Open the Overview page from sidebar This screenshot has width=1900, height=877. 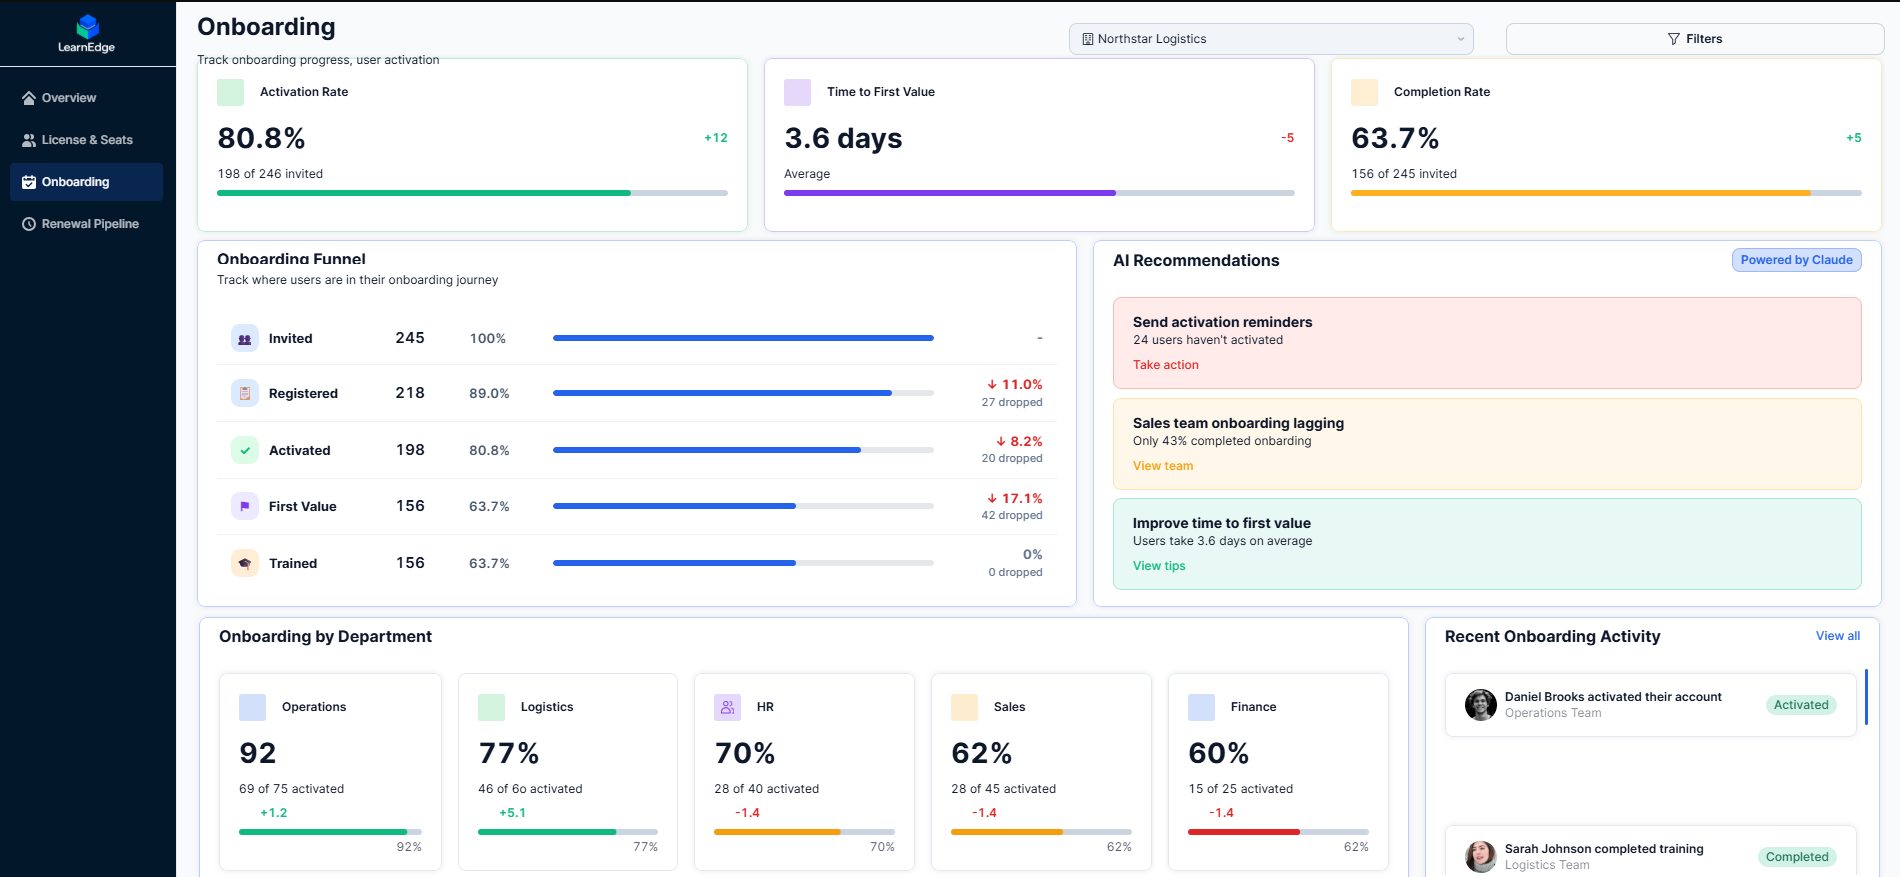(86, 98)
